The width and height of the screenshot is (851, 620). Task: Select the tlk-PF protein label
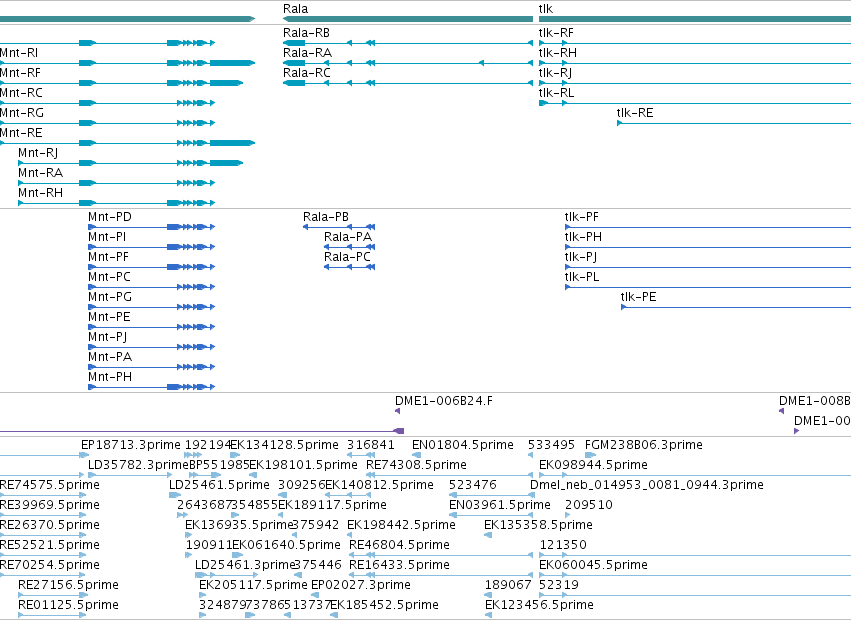581,217
